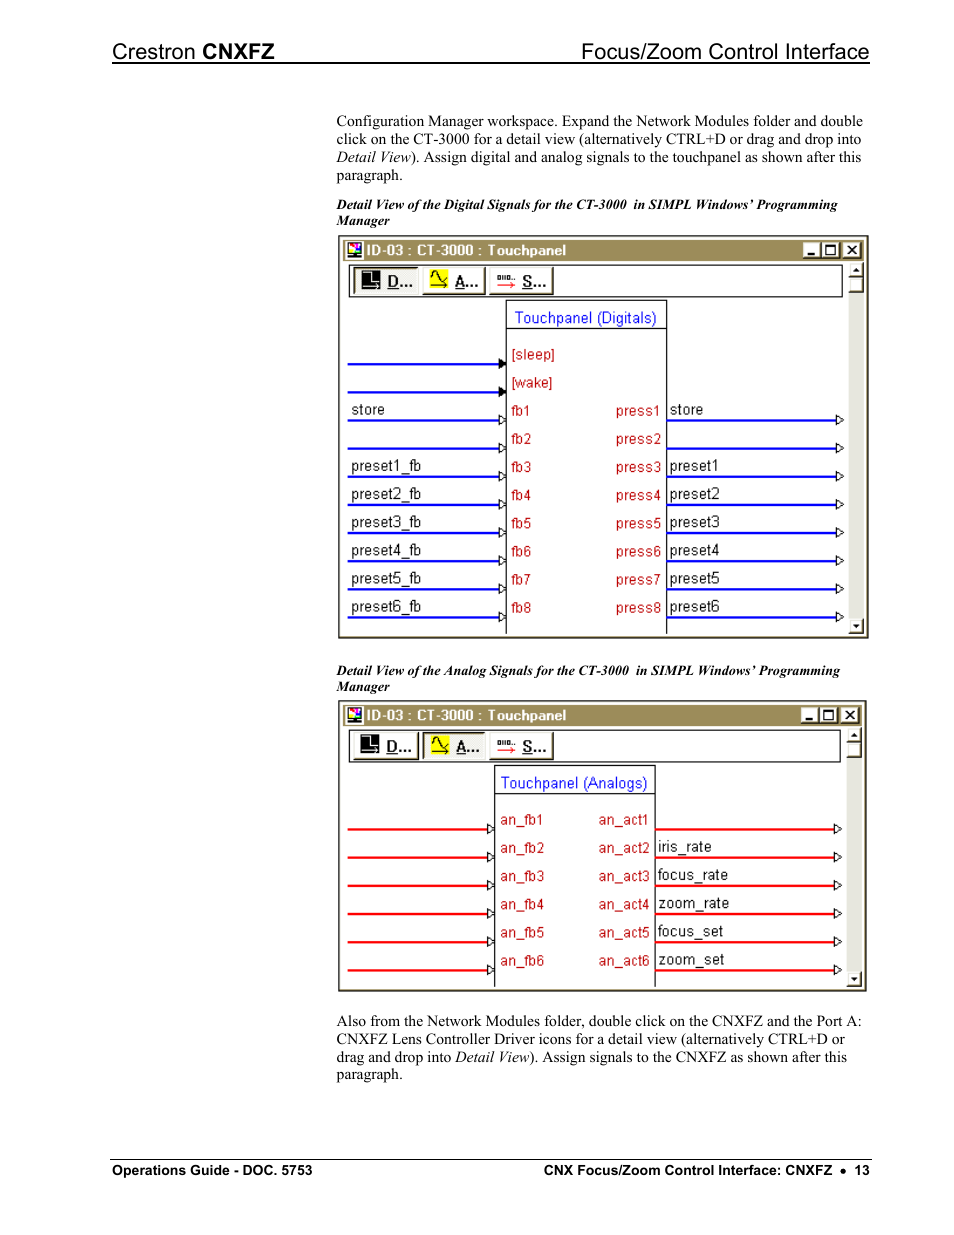
Task: Click the press6 output label
Action: point(638,551)
